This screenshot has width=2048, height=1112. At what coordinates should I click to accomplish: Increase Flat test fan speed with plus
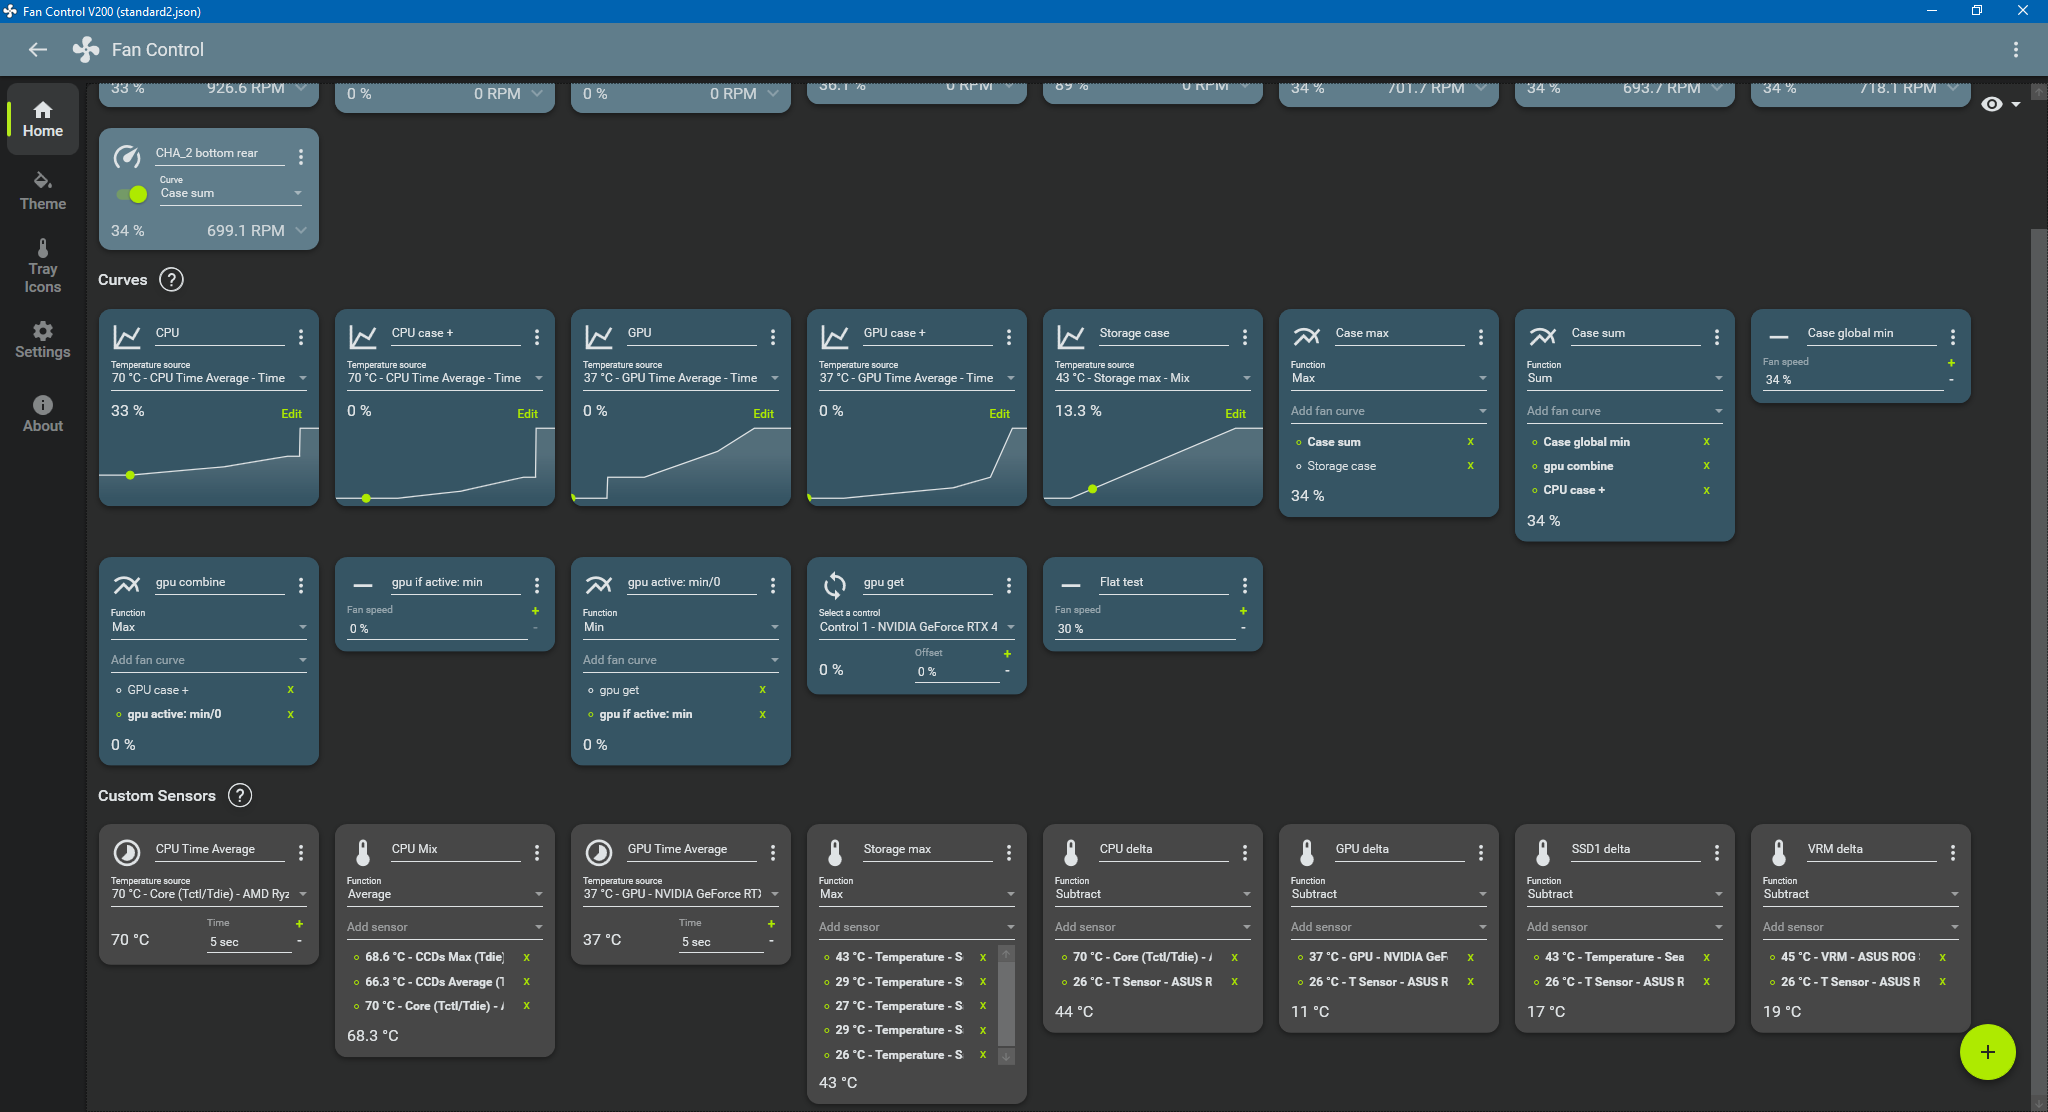pos(1243,611)
